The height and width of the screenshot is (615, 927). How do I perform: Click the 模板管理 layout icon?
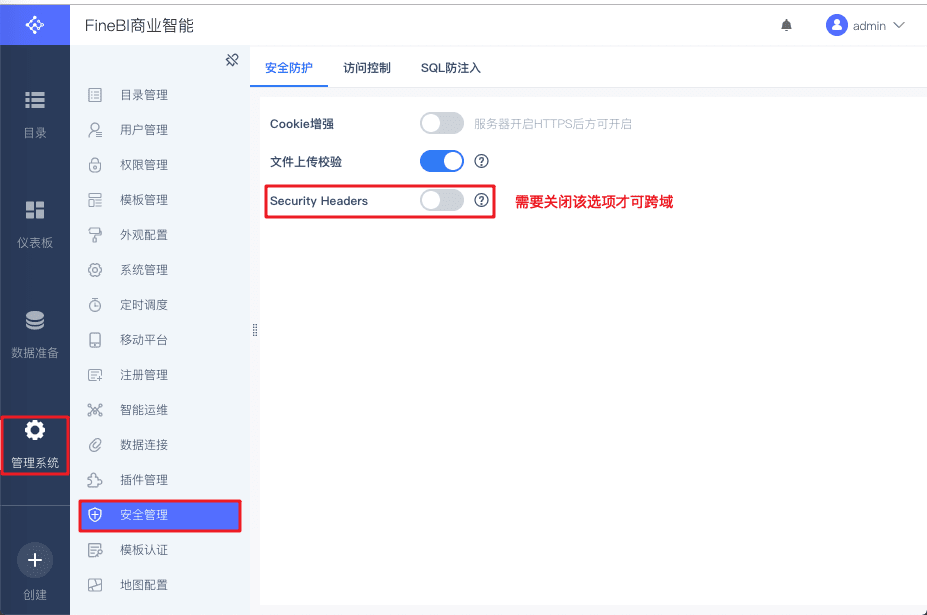(95, 200)
